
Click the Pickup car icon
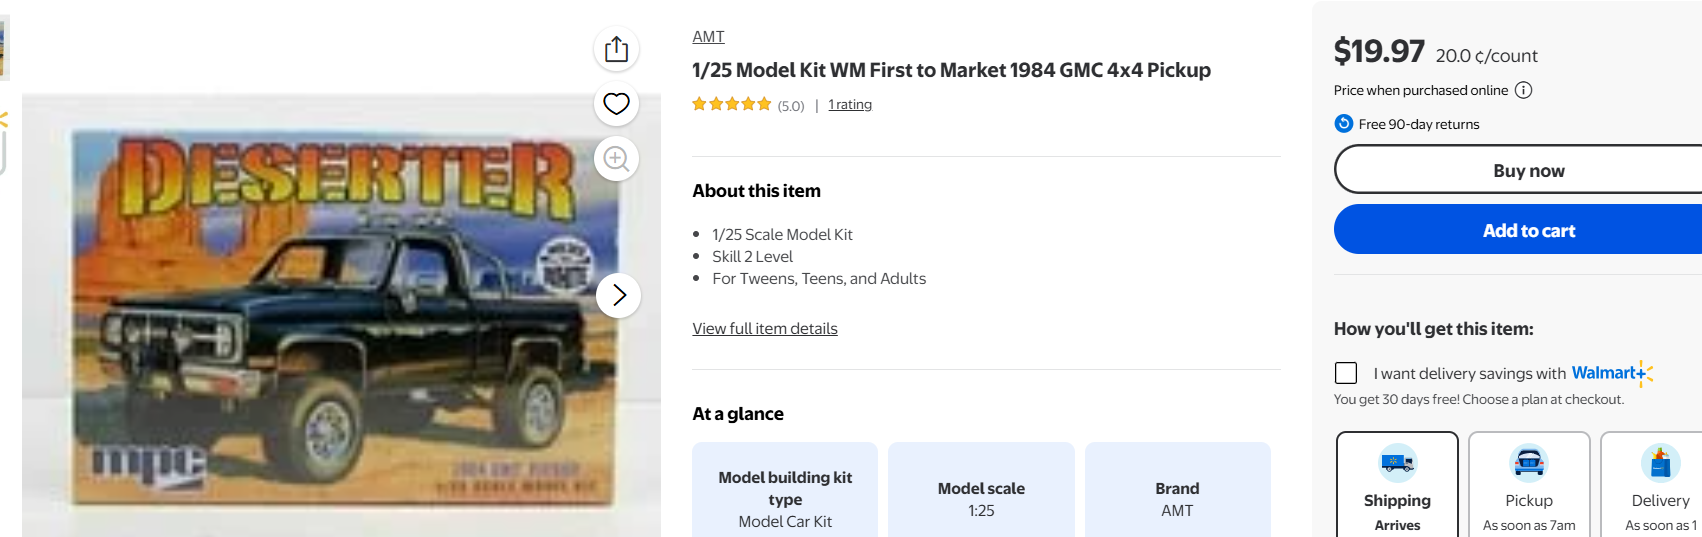coord(1529,463)
